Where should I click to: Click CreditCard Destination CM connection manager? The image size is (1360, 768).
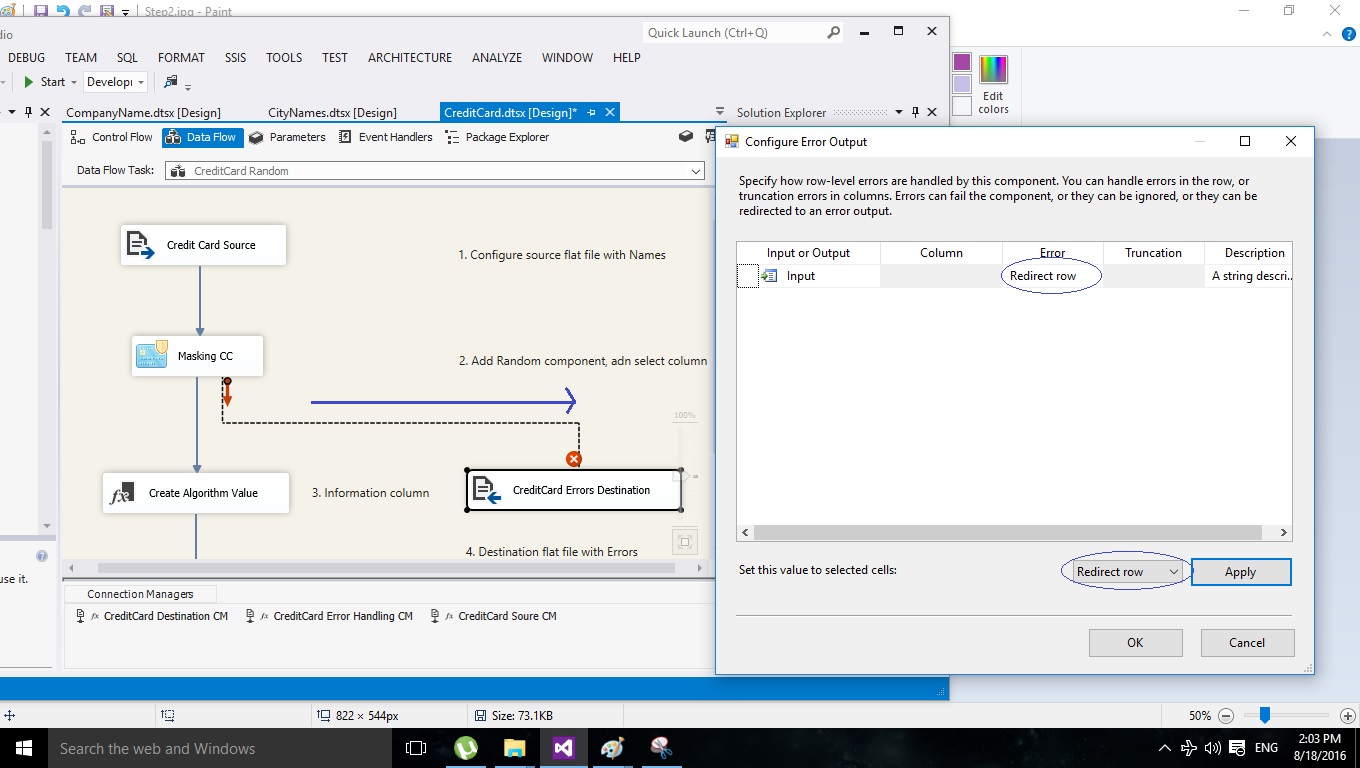click(x=152, y=616)
